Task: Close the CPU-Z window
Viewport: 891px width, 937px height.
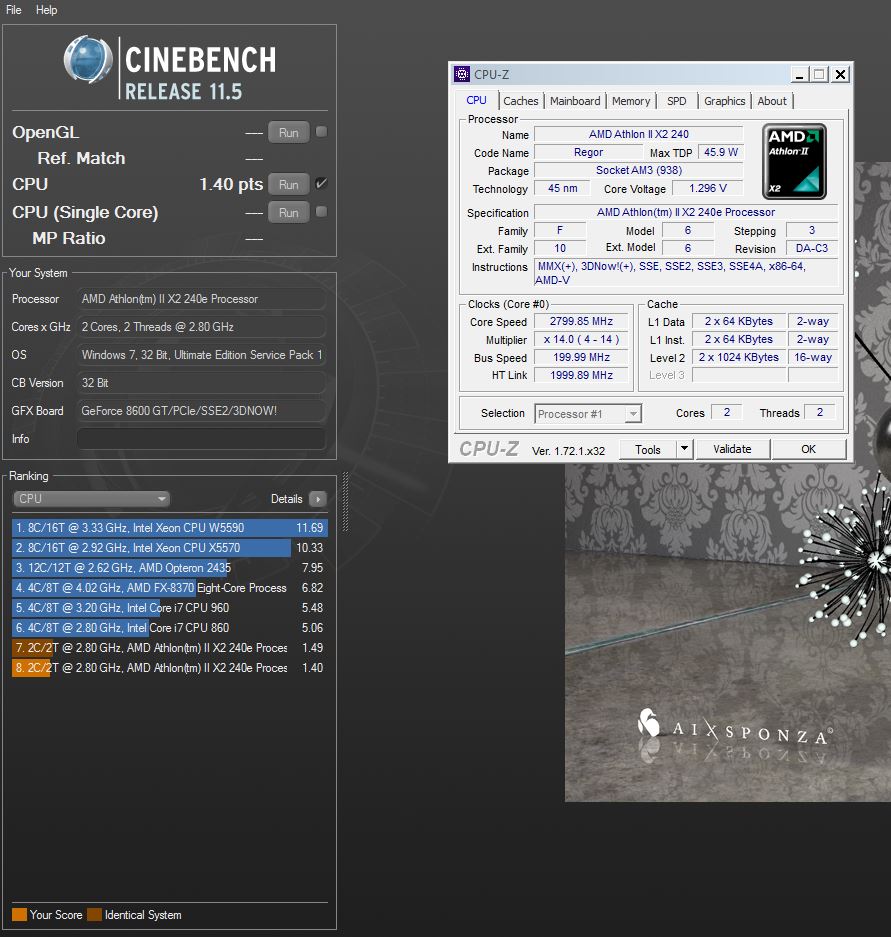Action: pos(840,75)
